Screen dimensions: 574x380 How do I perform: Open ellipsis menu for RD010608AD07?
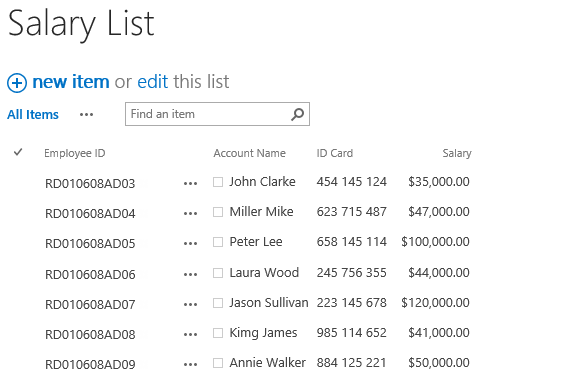click(190, 304)
